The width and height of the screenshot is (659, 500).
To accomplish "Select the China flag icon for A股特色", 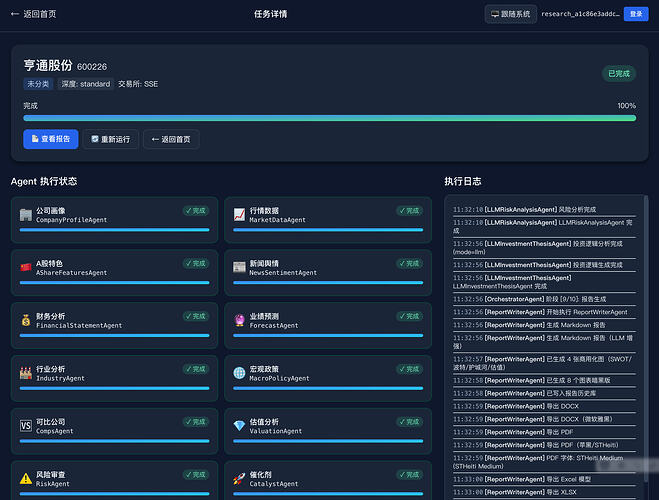I will (26, 268).
